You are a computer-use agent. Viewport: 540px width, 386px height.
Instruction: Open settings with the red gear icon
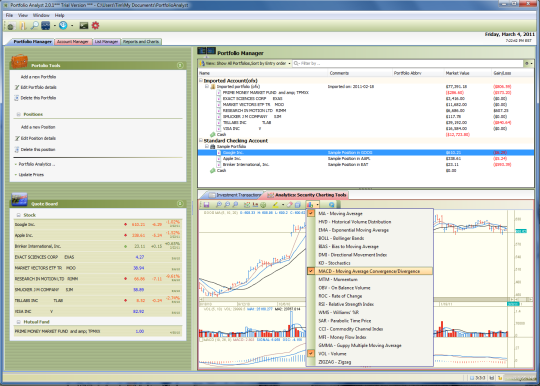pos(95,25)
